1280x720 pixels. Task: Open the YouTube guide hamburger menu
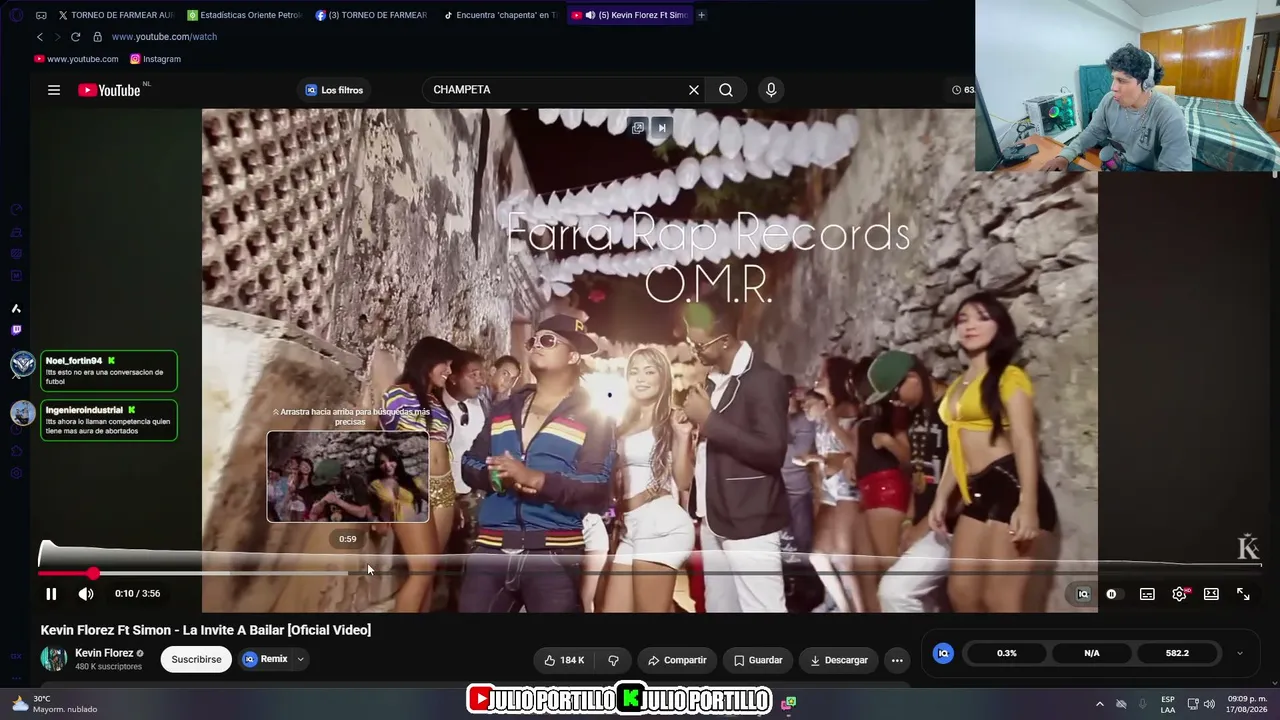point(54,90)
